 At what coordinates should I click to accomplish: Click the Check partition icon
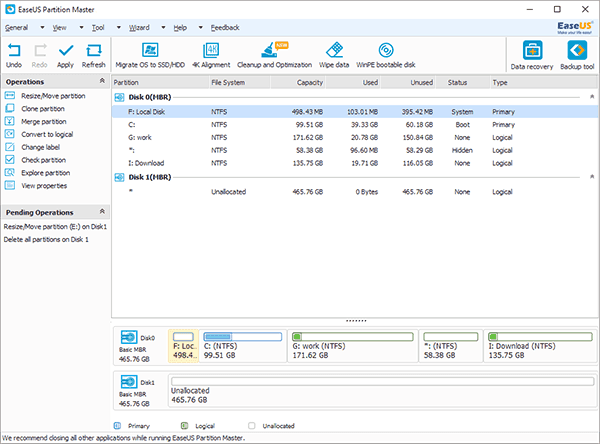click(10, 160)
